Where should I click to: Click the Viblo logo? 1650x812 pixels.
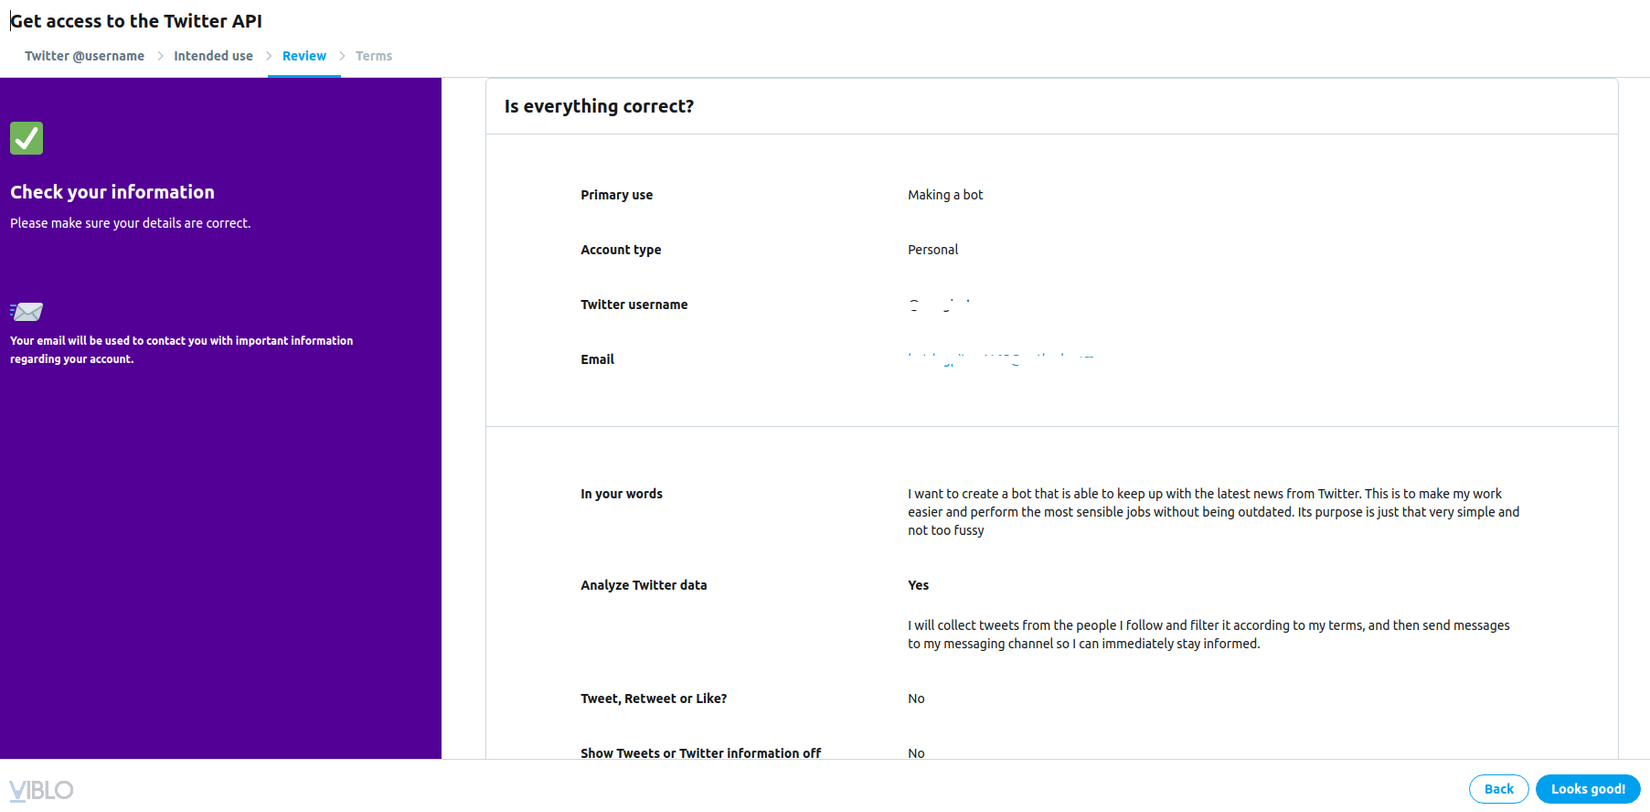click(x=41, y=790)
